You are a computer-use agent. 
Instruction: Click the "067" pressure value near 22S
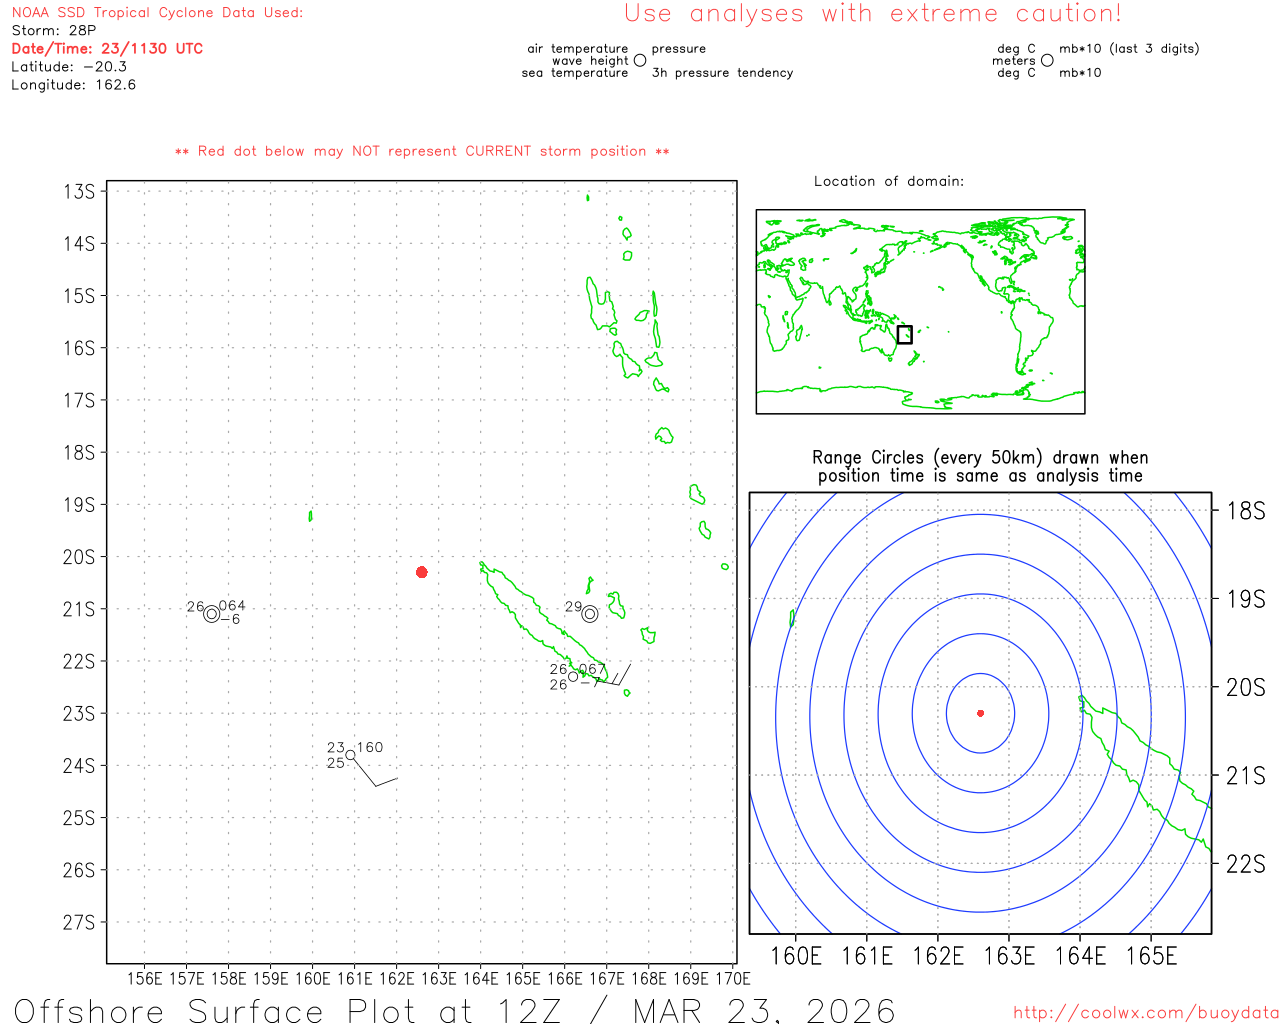(x=592, y=669)
